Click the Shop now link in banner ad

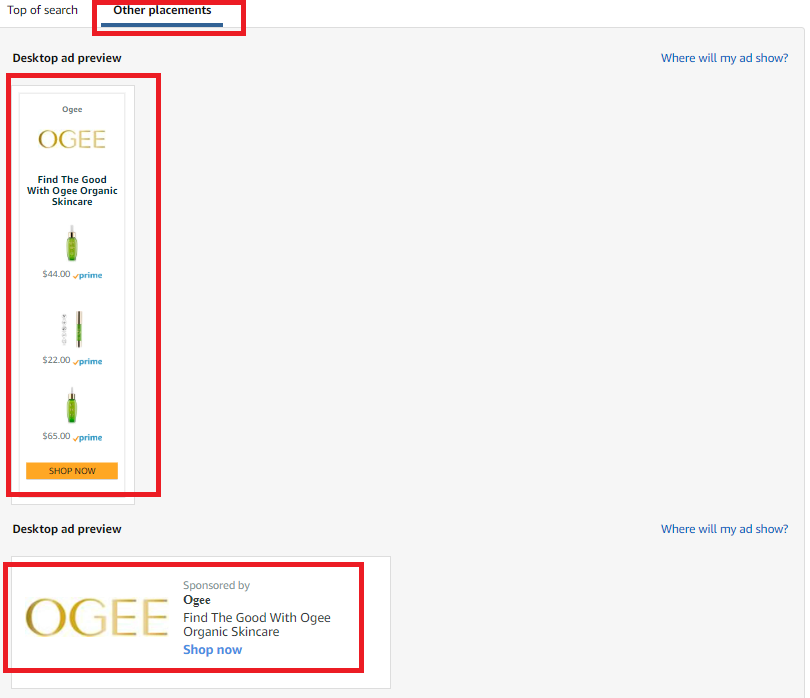tap(212, 649)
